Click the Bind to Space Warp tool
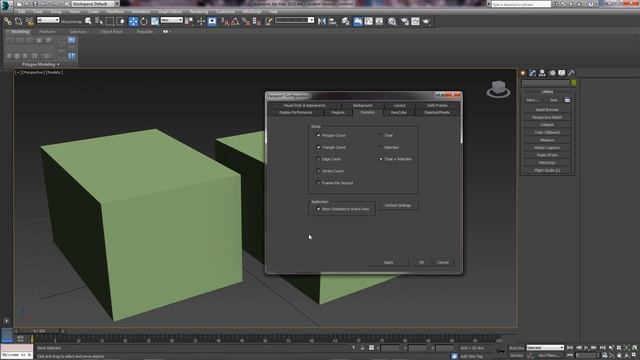The image size is (640, 360). pyautogui.click(x=29, y=21)
